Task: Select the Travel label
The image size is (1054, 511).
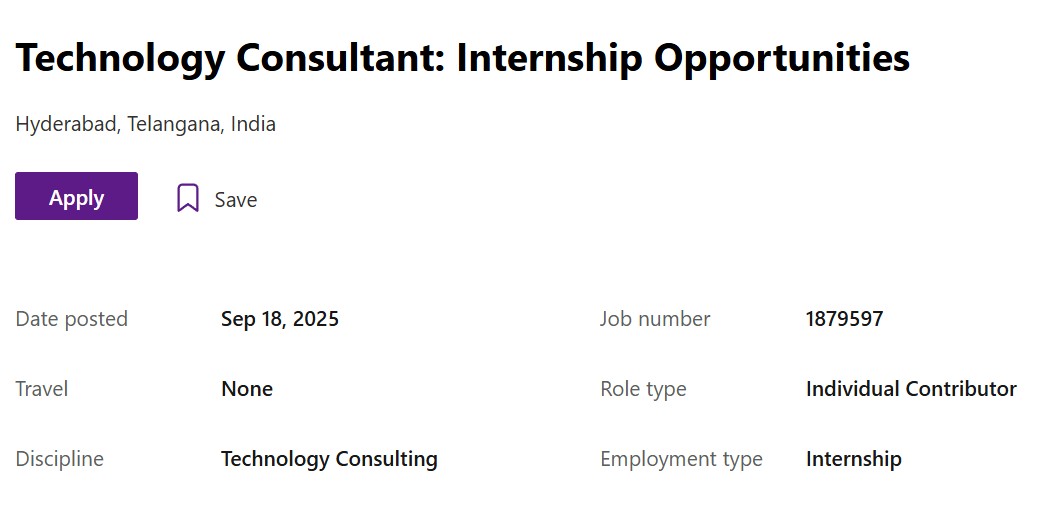Action: pyautogui.click(x=42, y=389)
